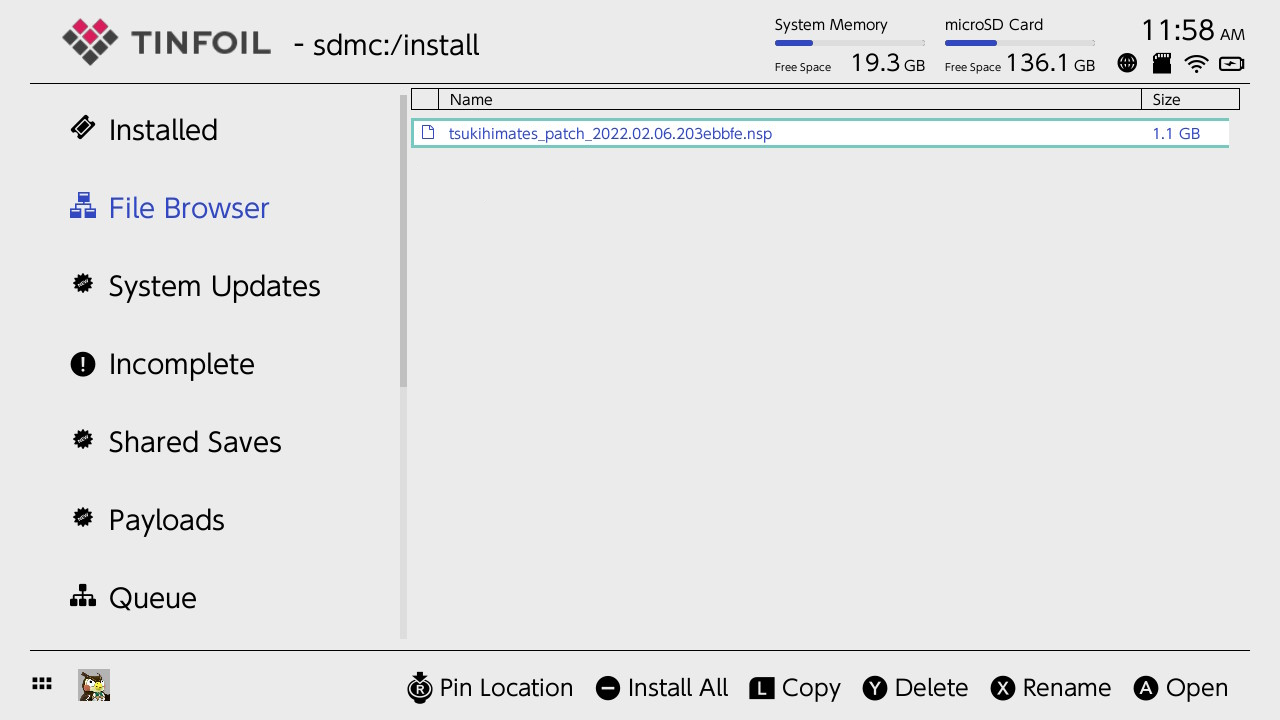This screenshot has height=720, width=1280.
Task: Click the Tinfoil logo icon
Action: [x=90, y=42]
